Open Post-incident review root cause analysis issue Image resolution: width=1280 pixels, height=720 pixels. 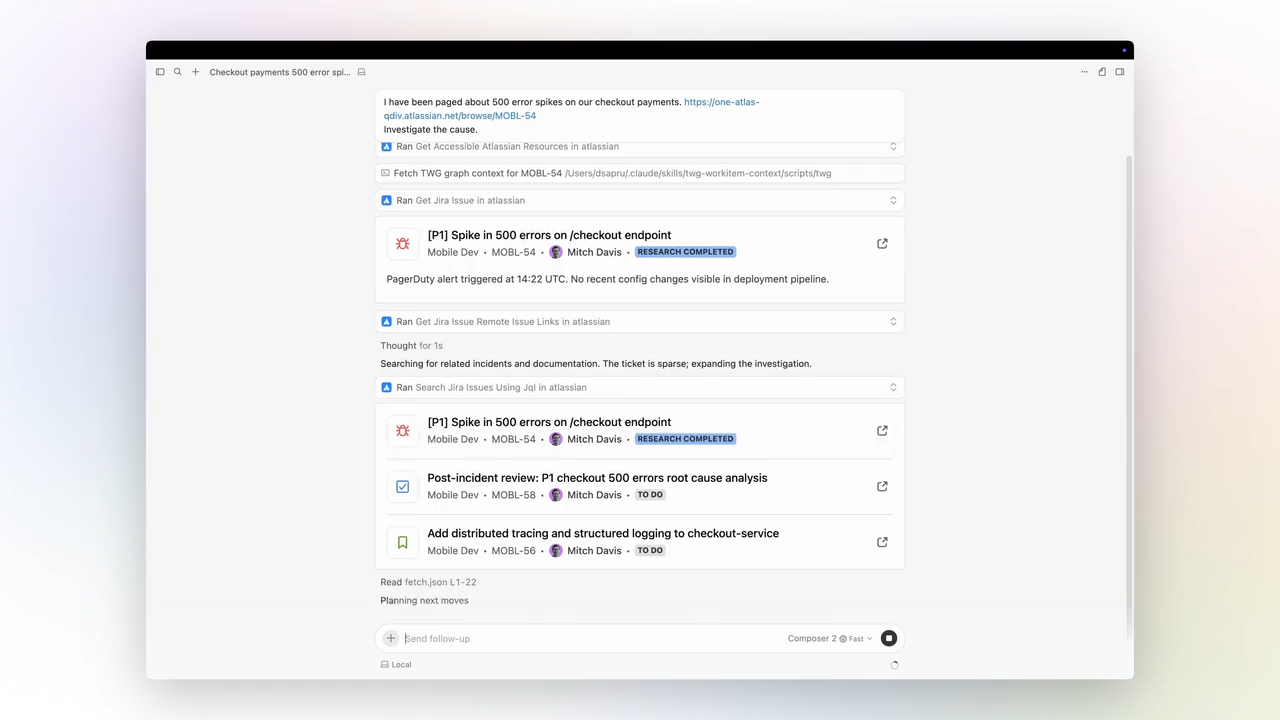click(x=597, y=478)
